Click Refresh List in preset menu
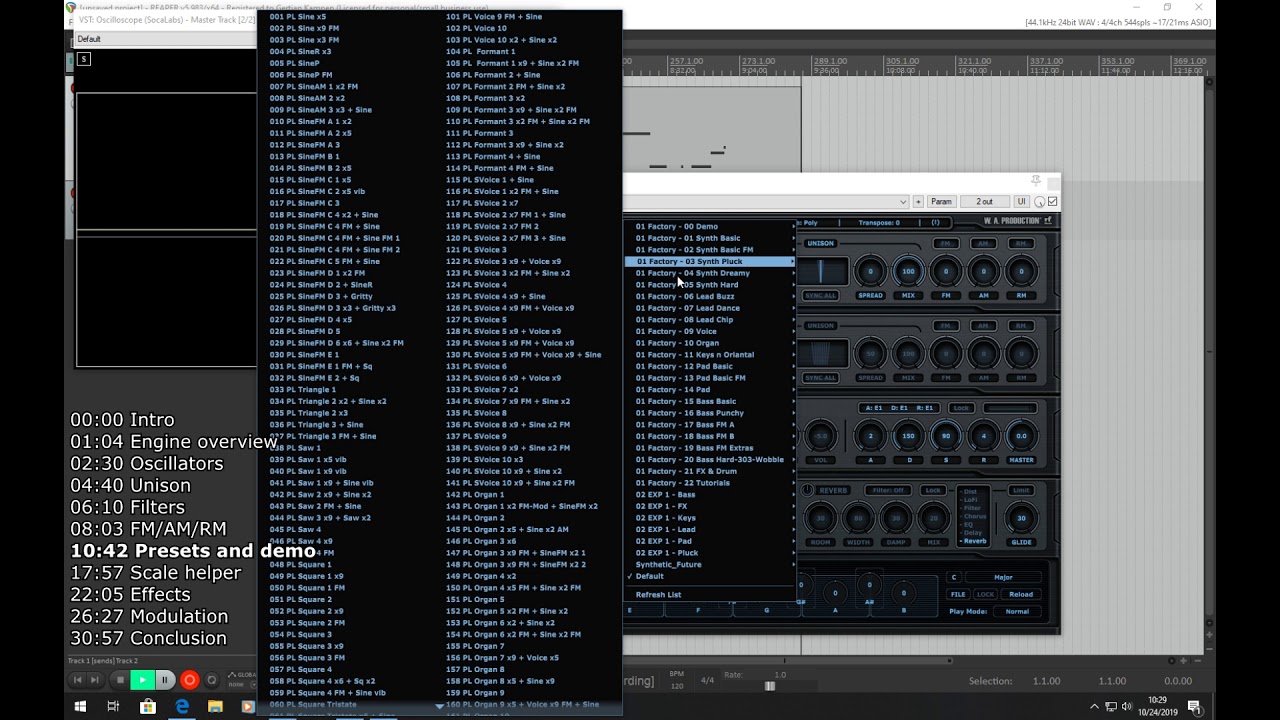1280x720 pixels. (x=712, y=595)
